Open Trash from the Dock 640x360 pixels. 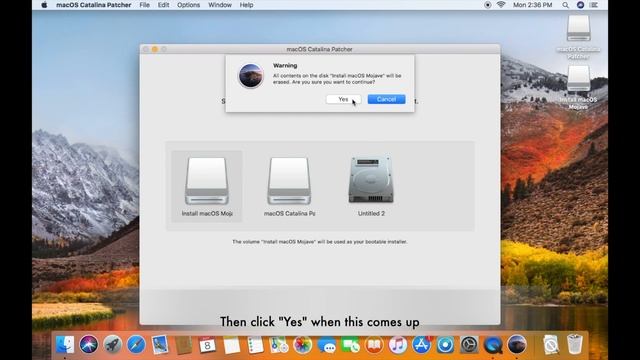click(575, 345)
